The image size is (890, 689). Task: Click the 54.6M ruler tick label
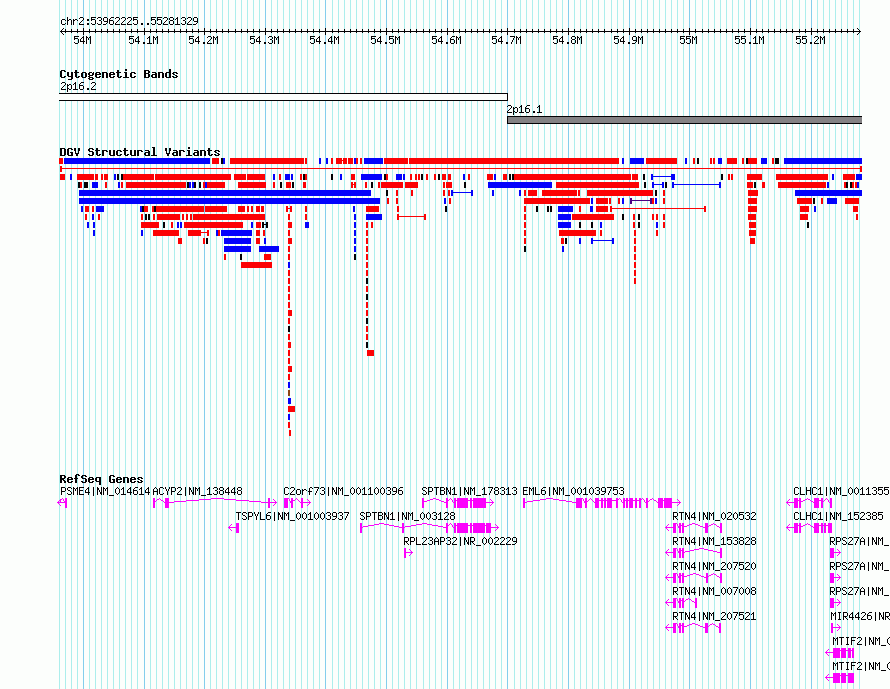(x=446, y=40)
